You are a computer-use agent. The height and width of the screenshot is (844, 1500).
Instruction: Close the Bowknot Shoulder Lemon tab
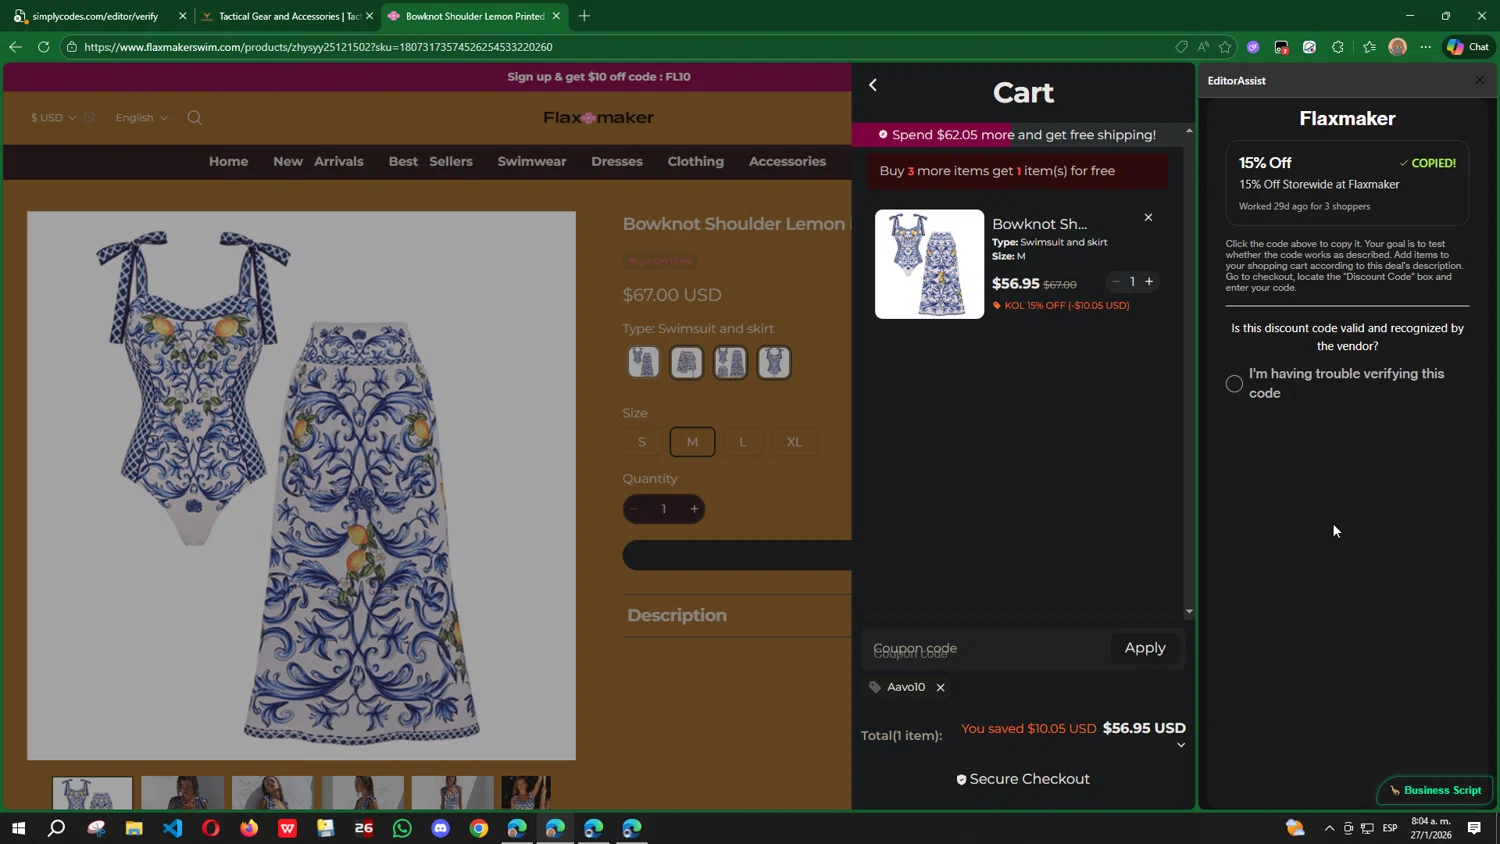click(x=556, y=16)
